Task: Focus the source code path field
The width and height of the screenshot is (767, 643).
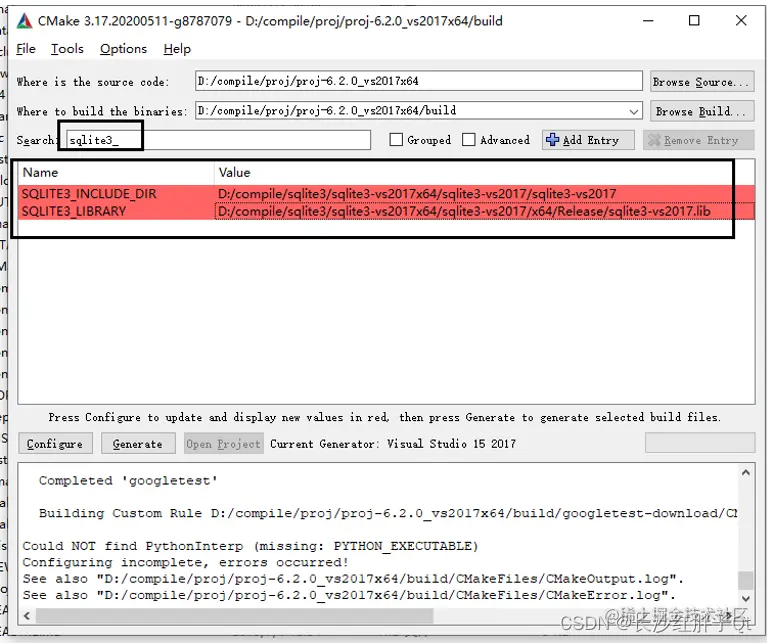Action: point(419,81)
